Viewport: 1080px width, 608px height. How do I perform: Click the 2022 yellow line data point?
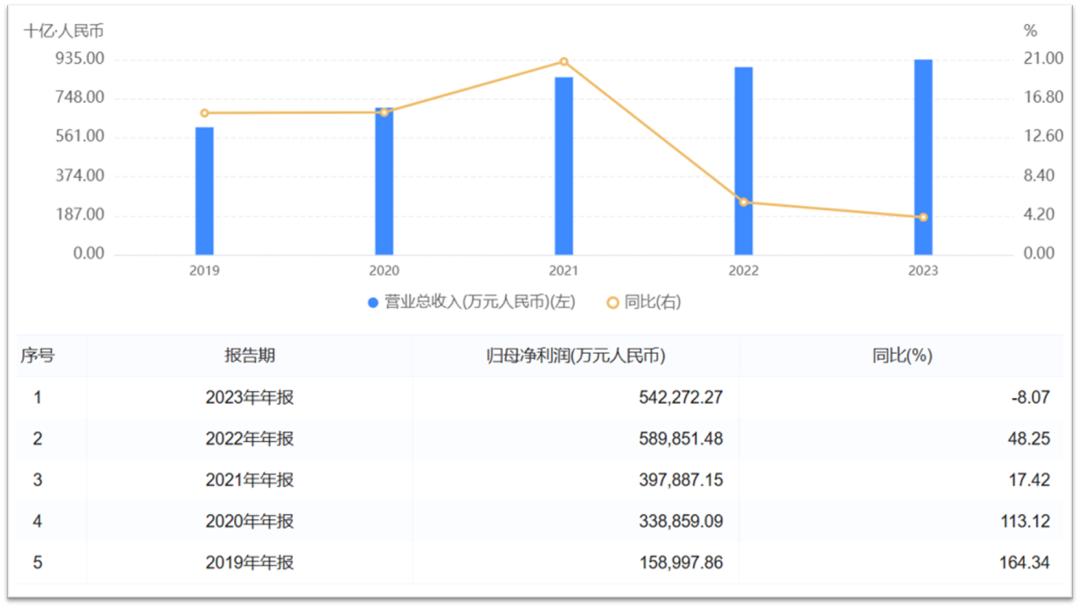tap(743, 202)
